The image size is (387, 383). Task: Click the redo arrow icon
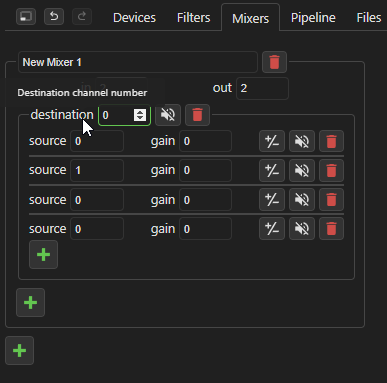pos(82,16)
